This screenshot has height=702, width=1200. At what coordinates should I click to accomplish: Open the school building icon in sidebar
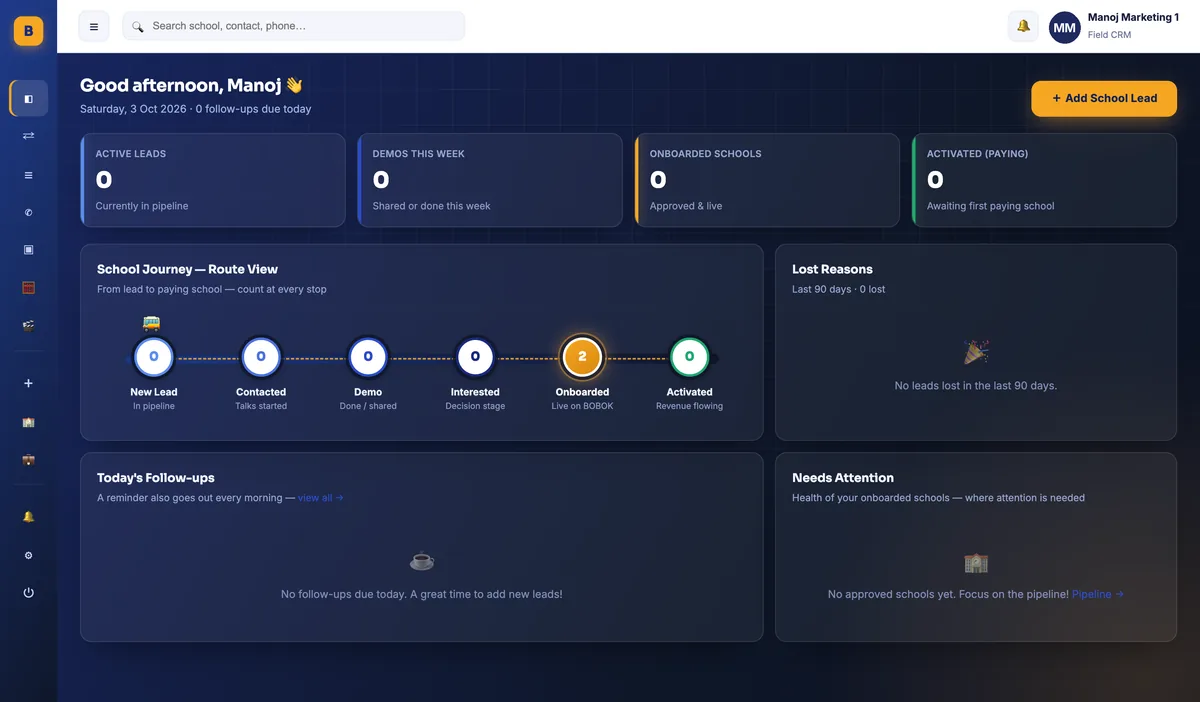click(x=28, y=422)
